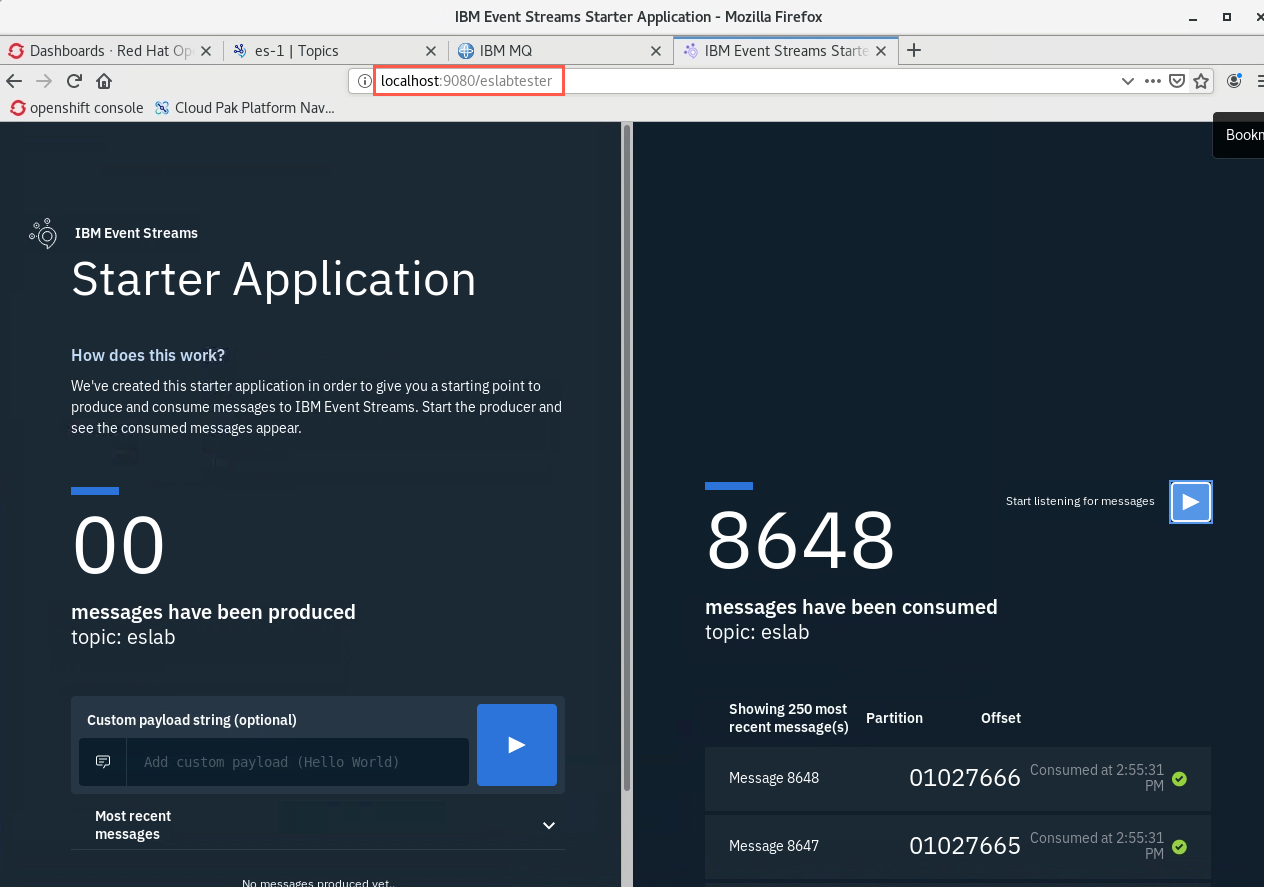Viewport: 1264px width, 887px height.
Task: Show site information for localhost
Action: pos(365,81)
